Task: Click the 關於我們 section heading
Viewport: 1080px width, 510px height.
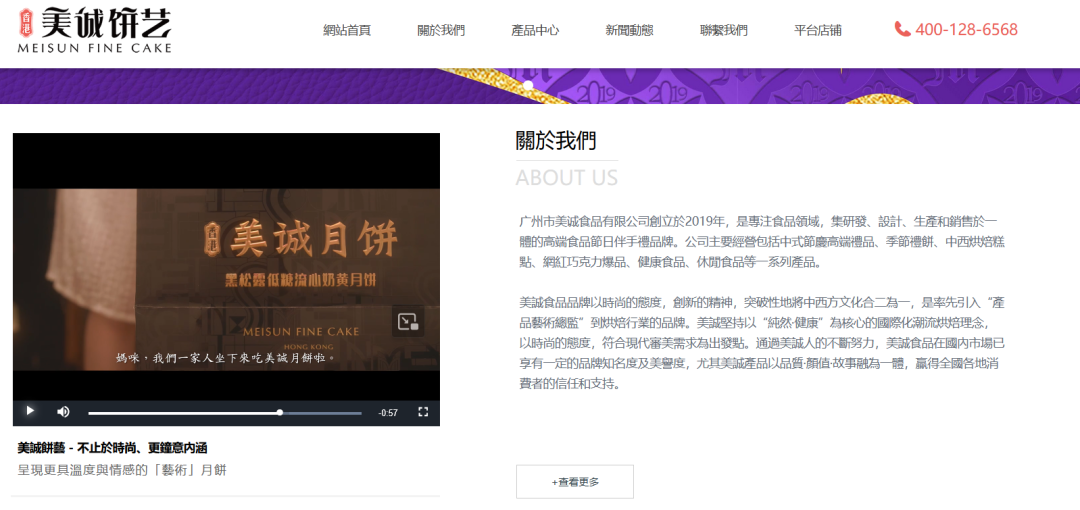Action: [x=556, y=141]
